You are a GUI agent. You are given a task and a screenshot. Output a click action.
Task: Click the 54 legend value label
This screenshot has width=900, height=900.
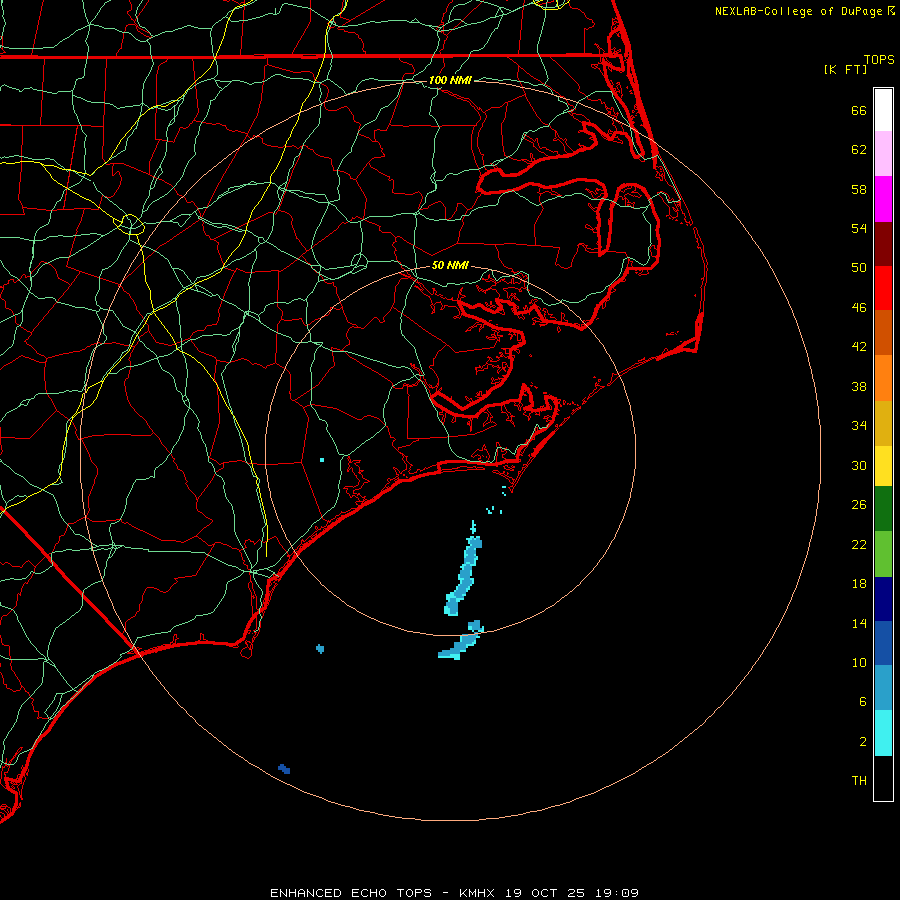point(859,228)
